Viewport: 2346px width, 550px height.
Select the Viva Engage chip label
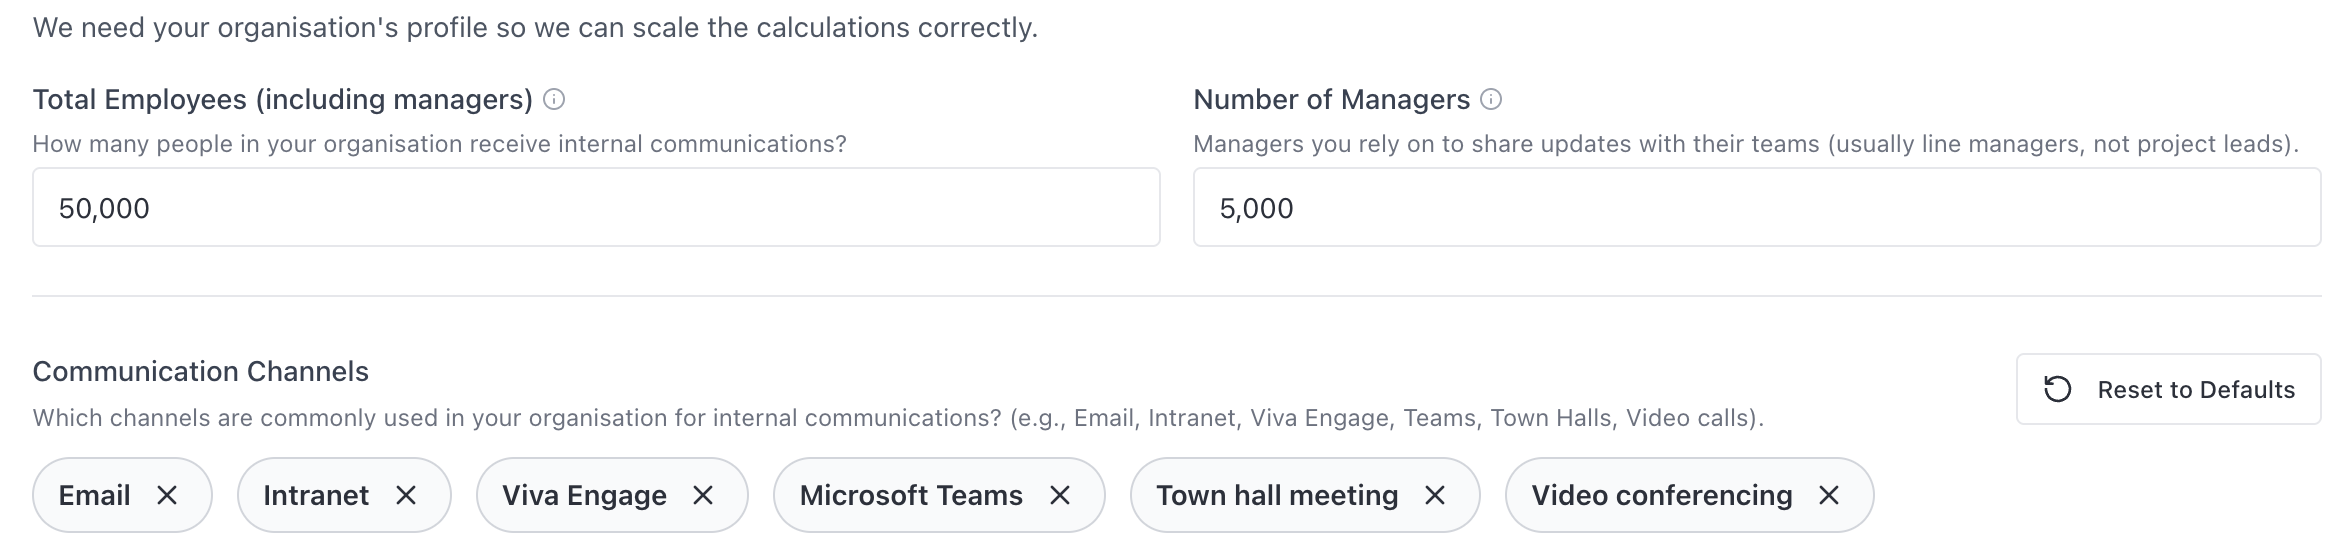click(x=584, y=495)
